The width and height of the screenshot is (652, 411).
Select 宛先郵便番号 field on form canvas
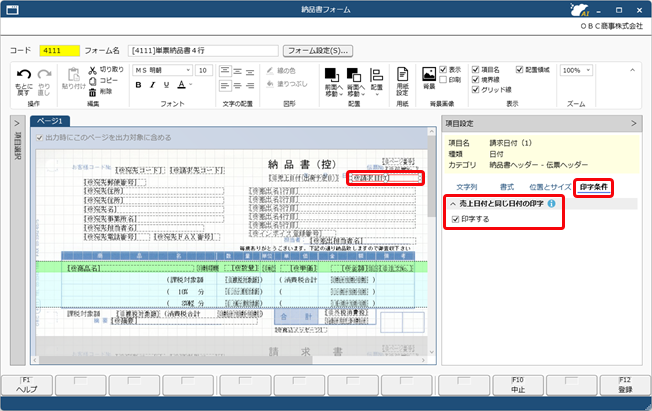click(115, 182)
